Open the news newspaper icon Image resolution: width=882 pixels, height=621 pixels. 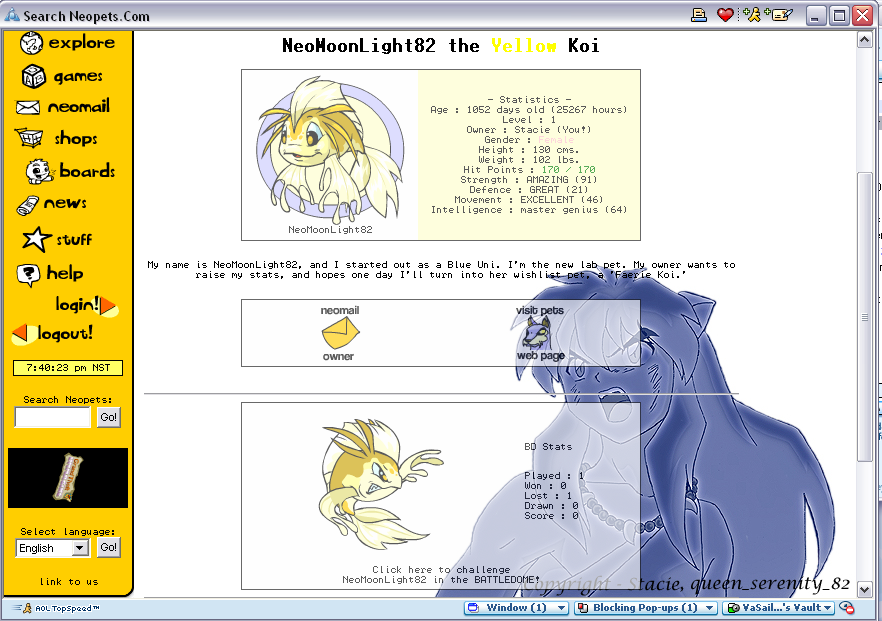tap(28, 205)
